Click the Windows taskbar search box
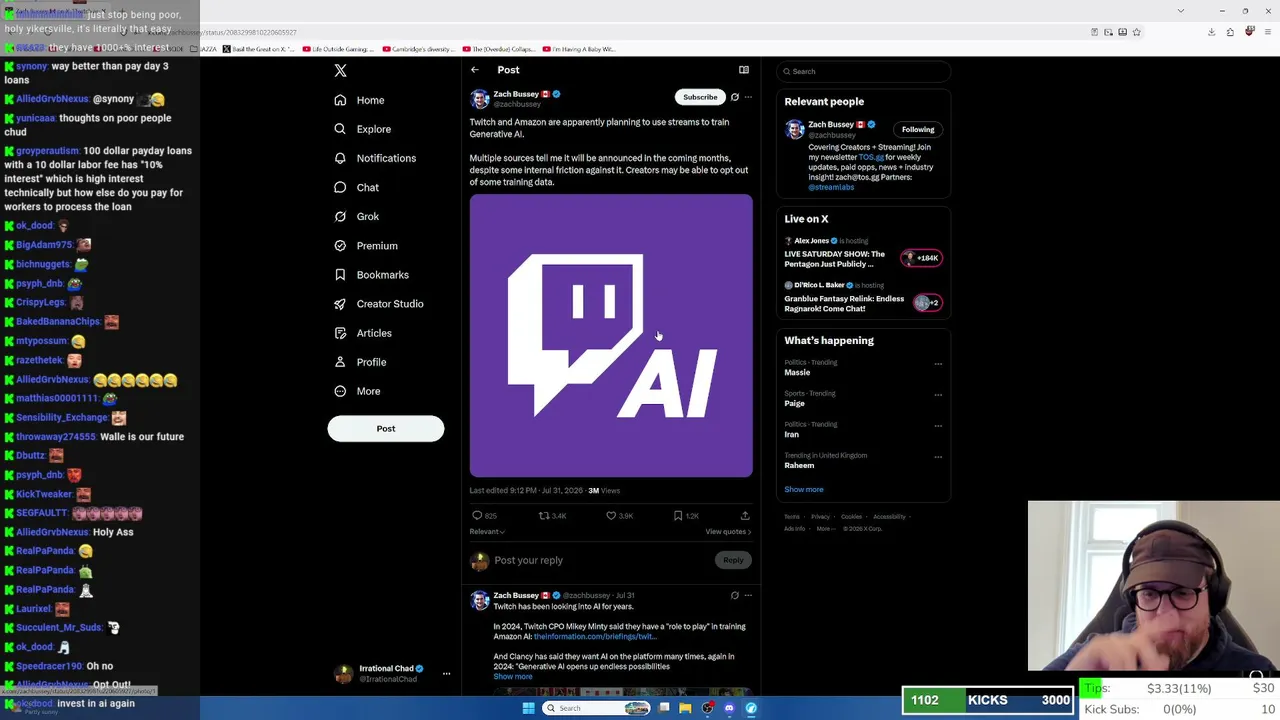Screen dimensions: 1280x720 pos(596,709)
